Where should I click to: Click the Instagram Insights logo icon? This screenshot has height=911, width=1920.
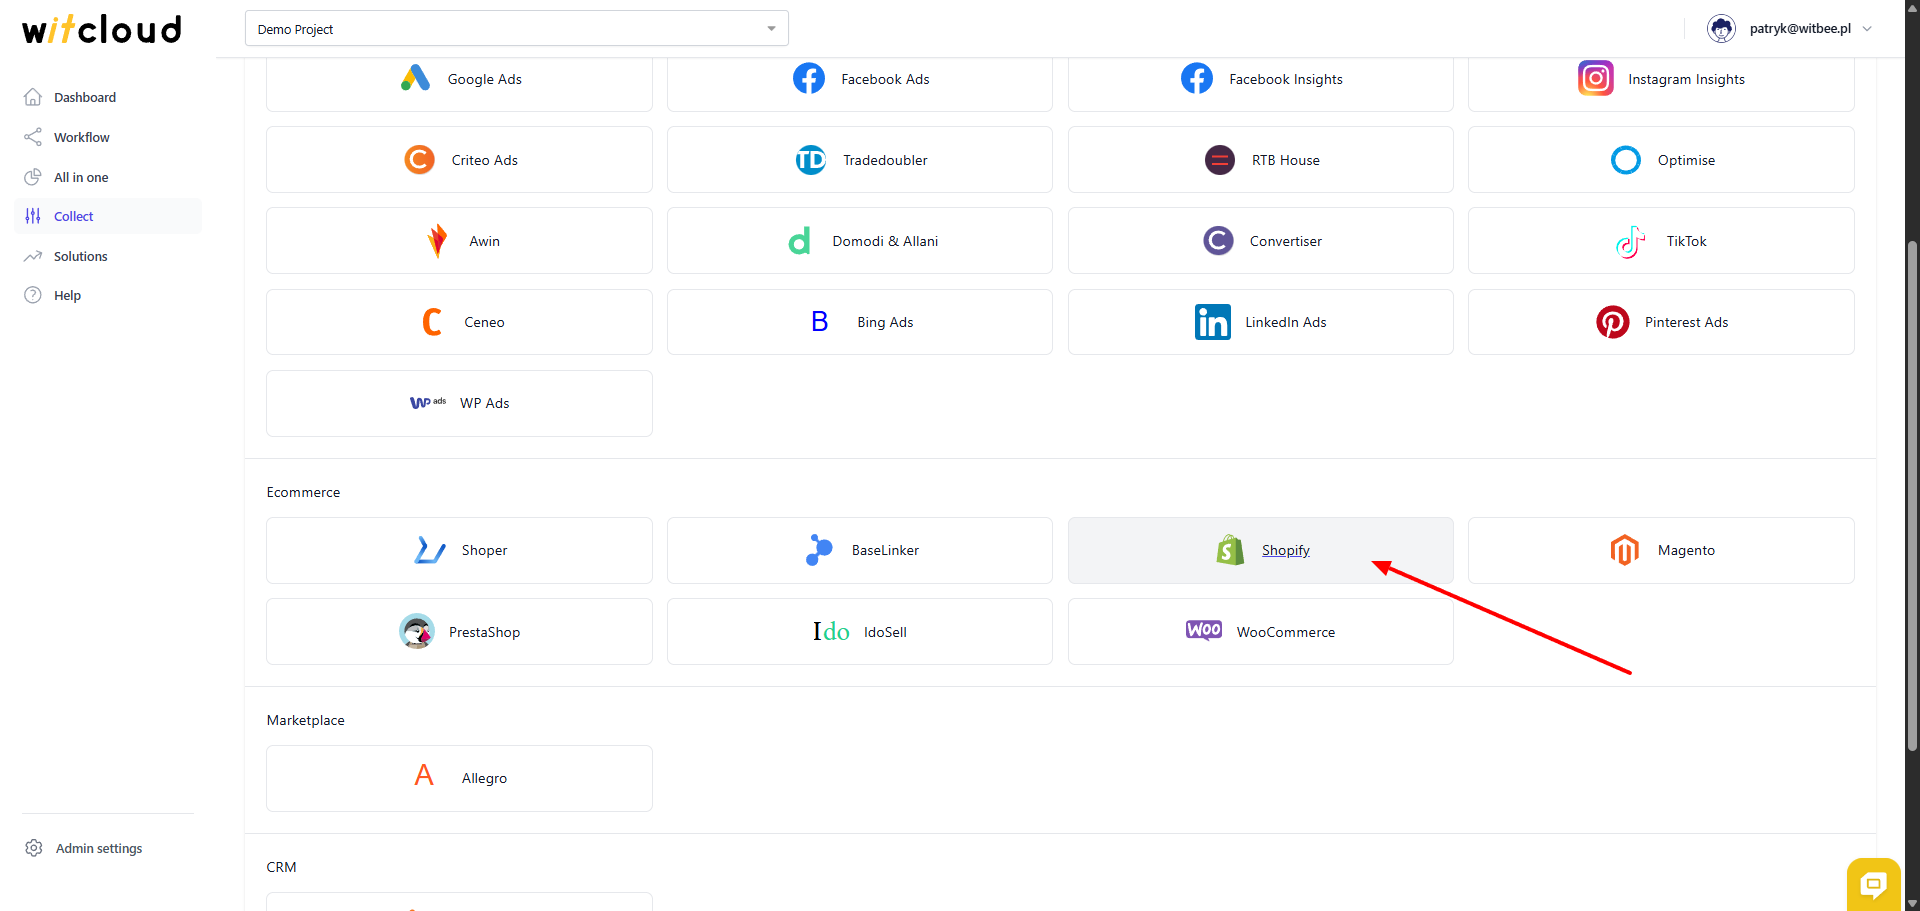[1596, 78]
